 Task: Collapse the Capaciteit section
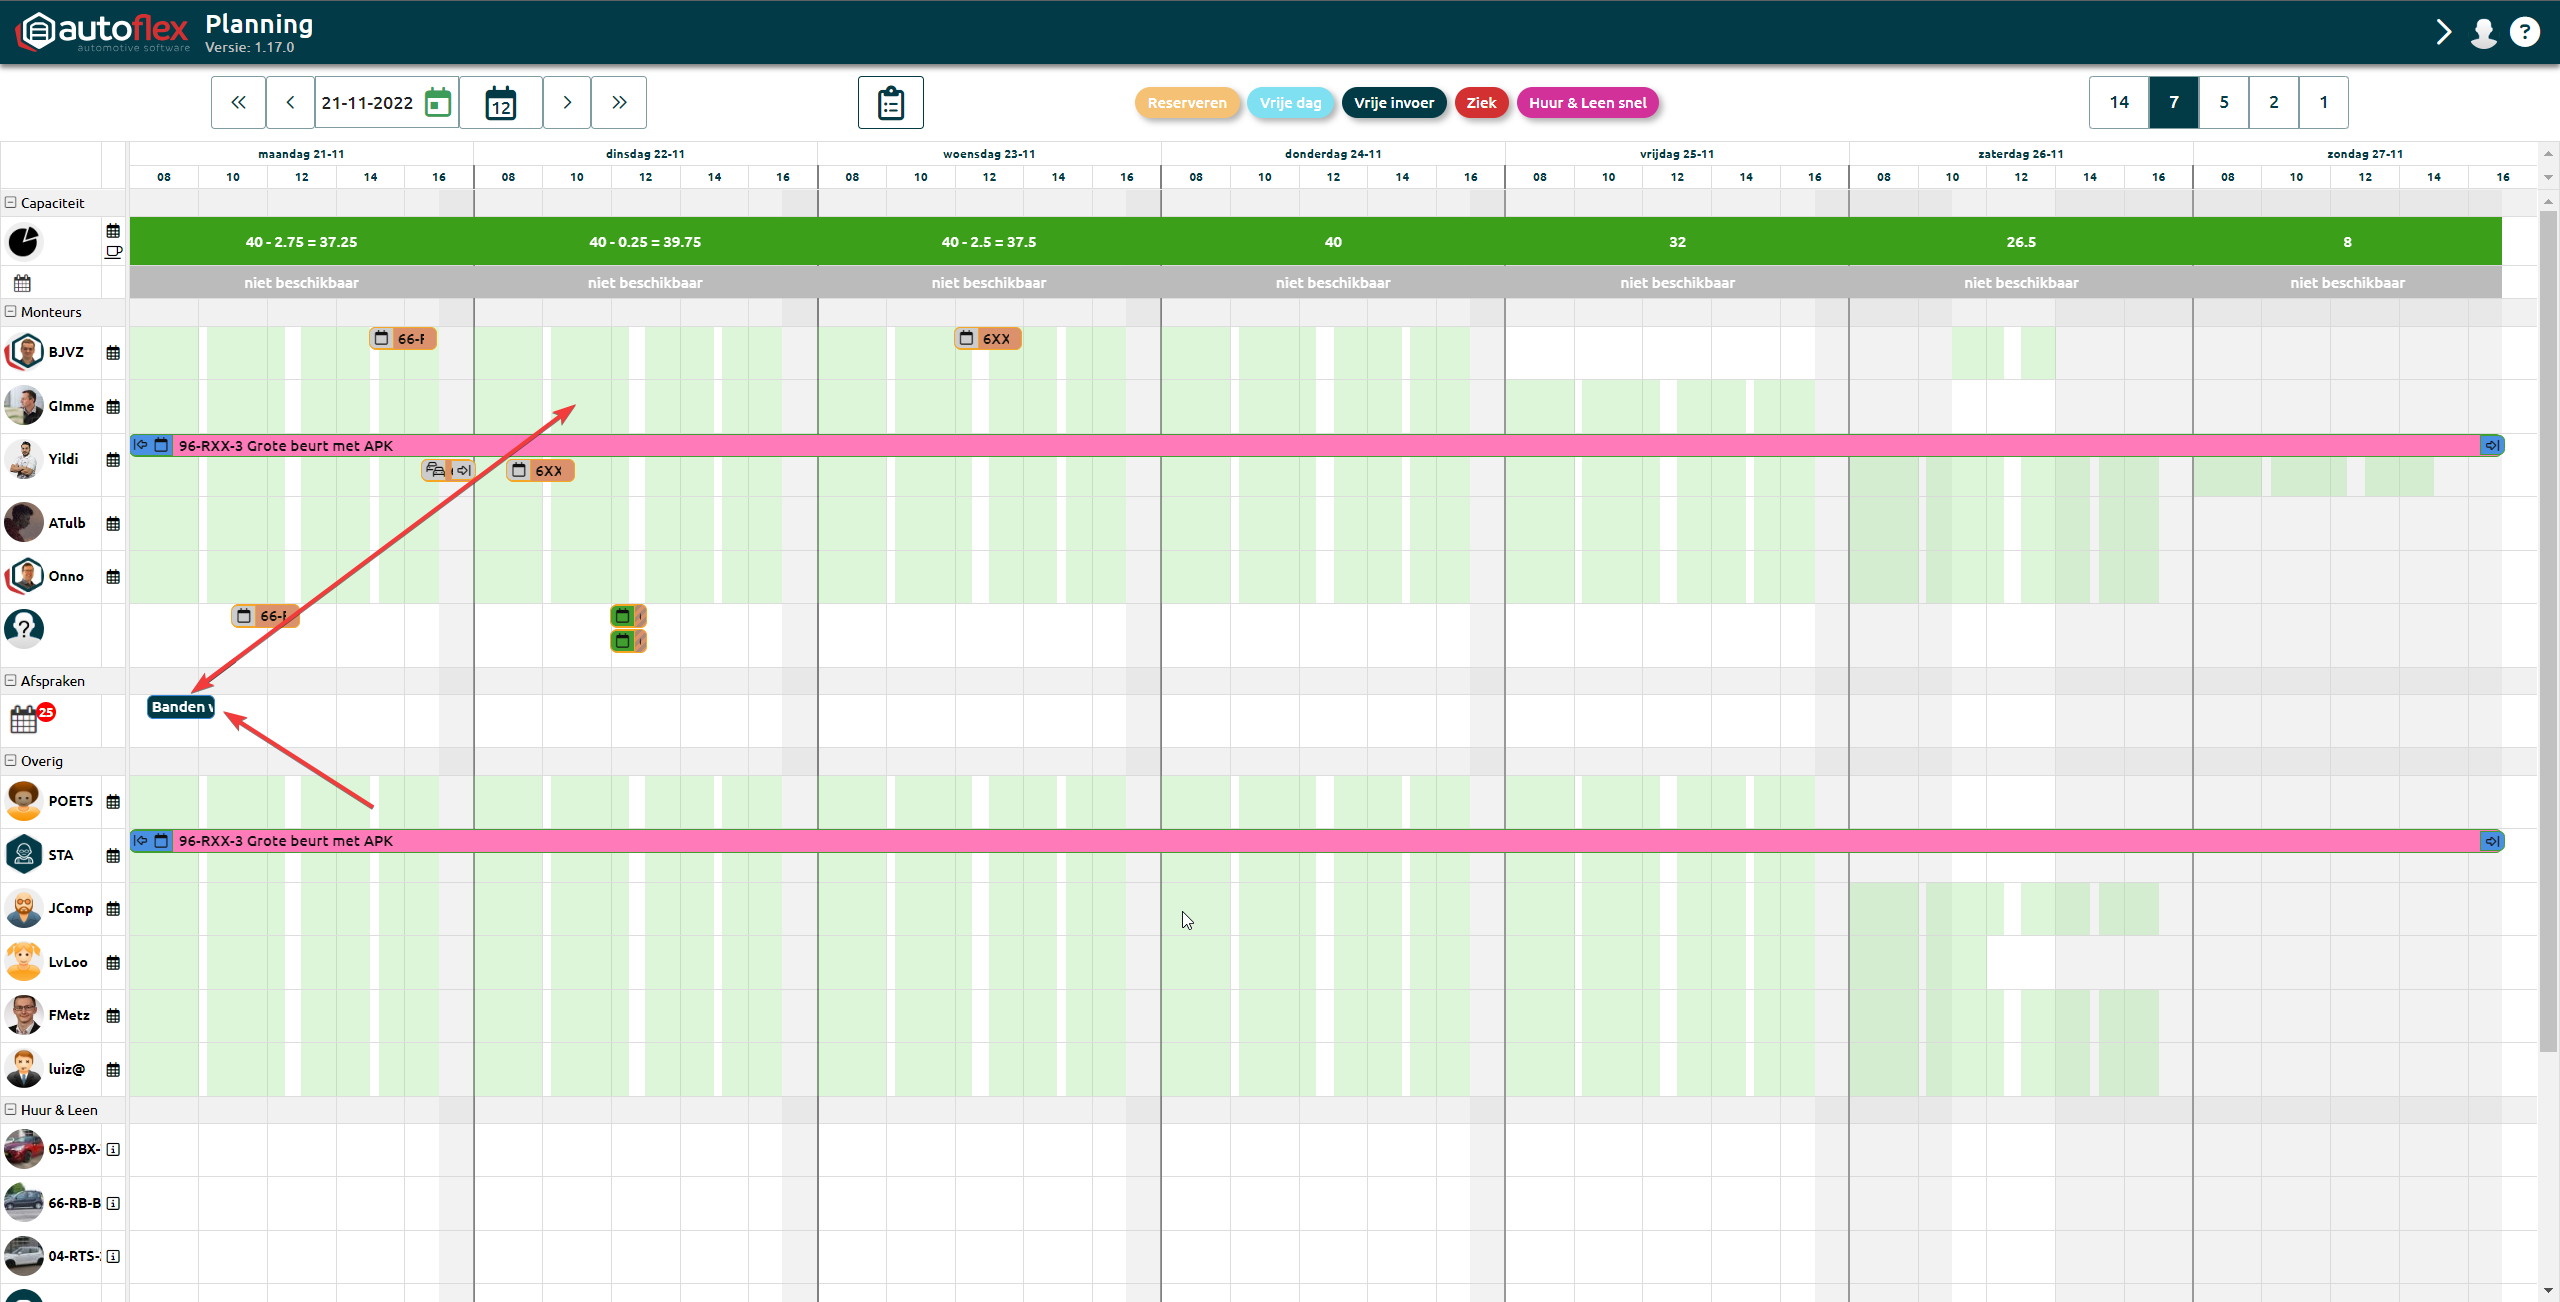[x=11, y=202]
